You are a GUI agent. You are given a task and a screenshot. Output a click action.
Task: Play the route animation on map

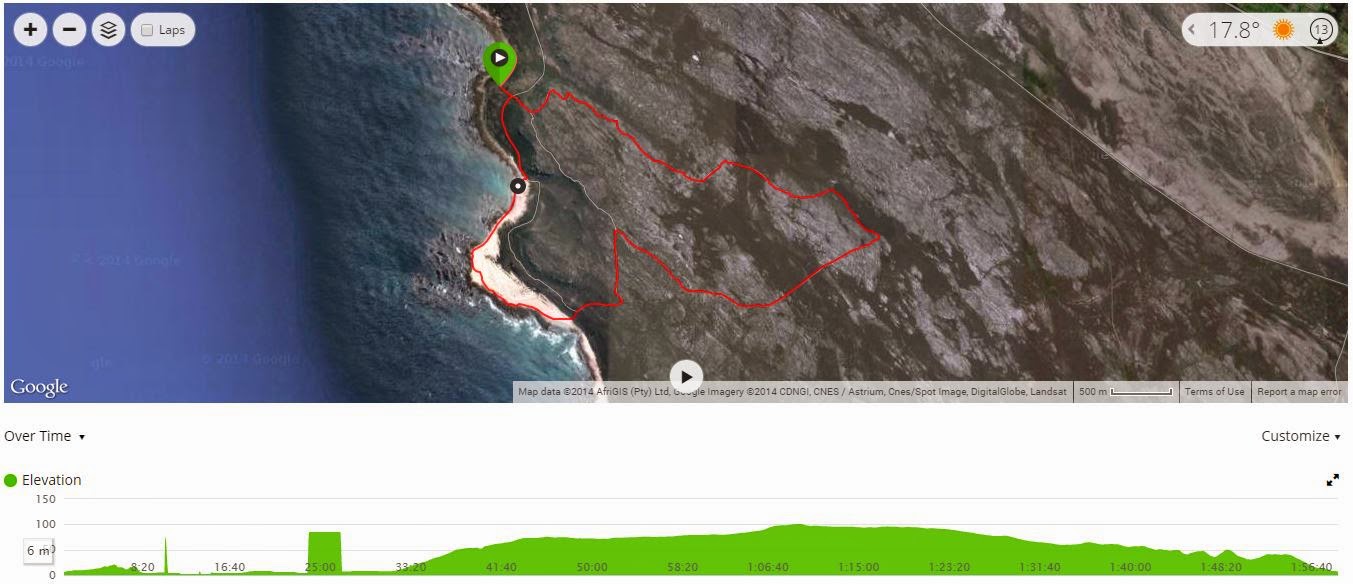[x=686, y=377]
